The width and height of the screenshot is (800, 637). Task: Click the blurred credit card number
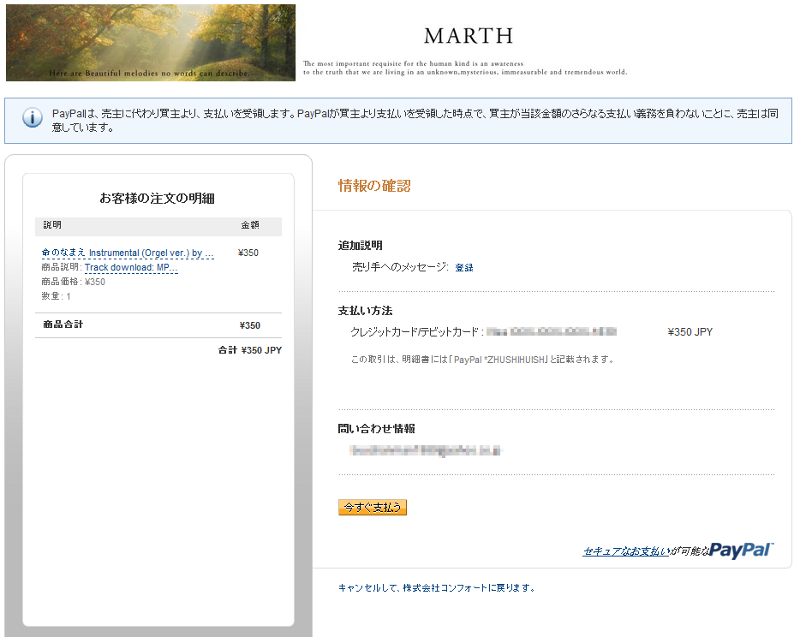551,331
